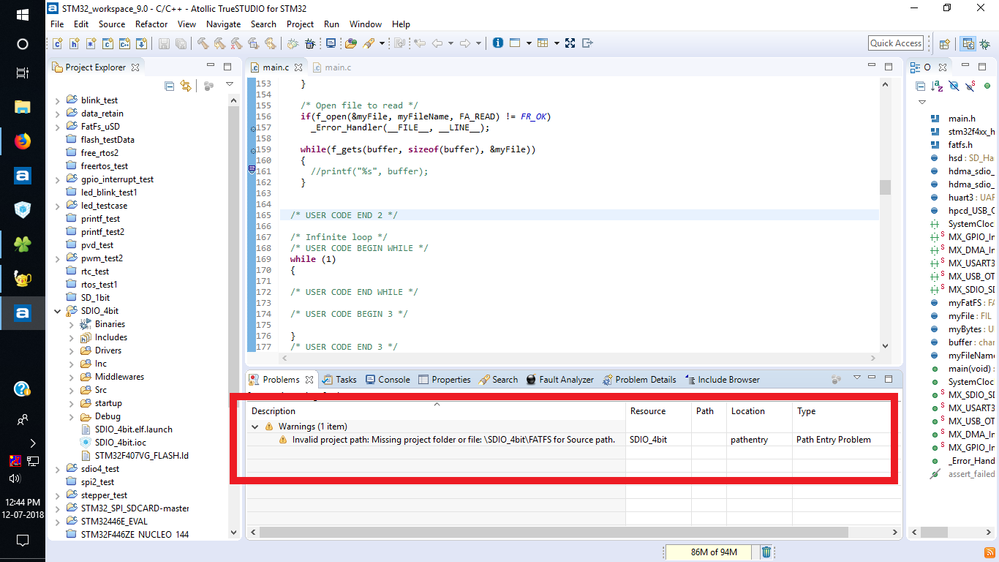This screenshot has height=562, width=999.
Task: Click the new header file icon
Action: pyautogui.click(x=74, y=43)
